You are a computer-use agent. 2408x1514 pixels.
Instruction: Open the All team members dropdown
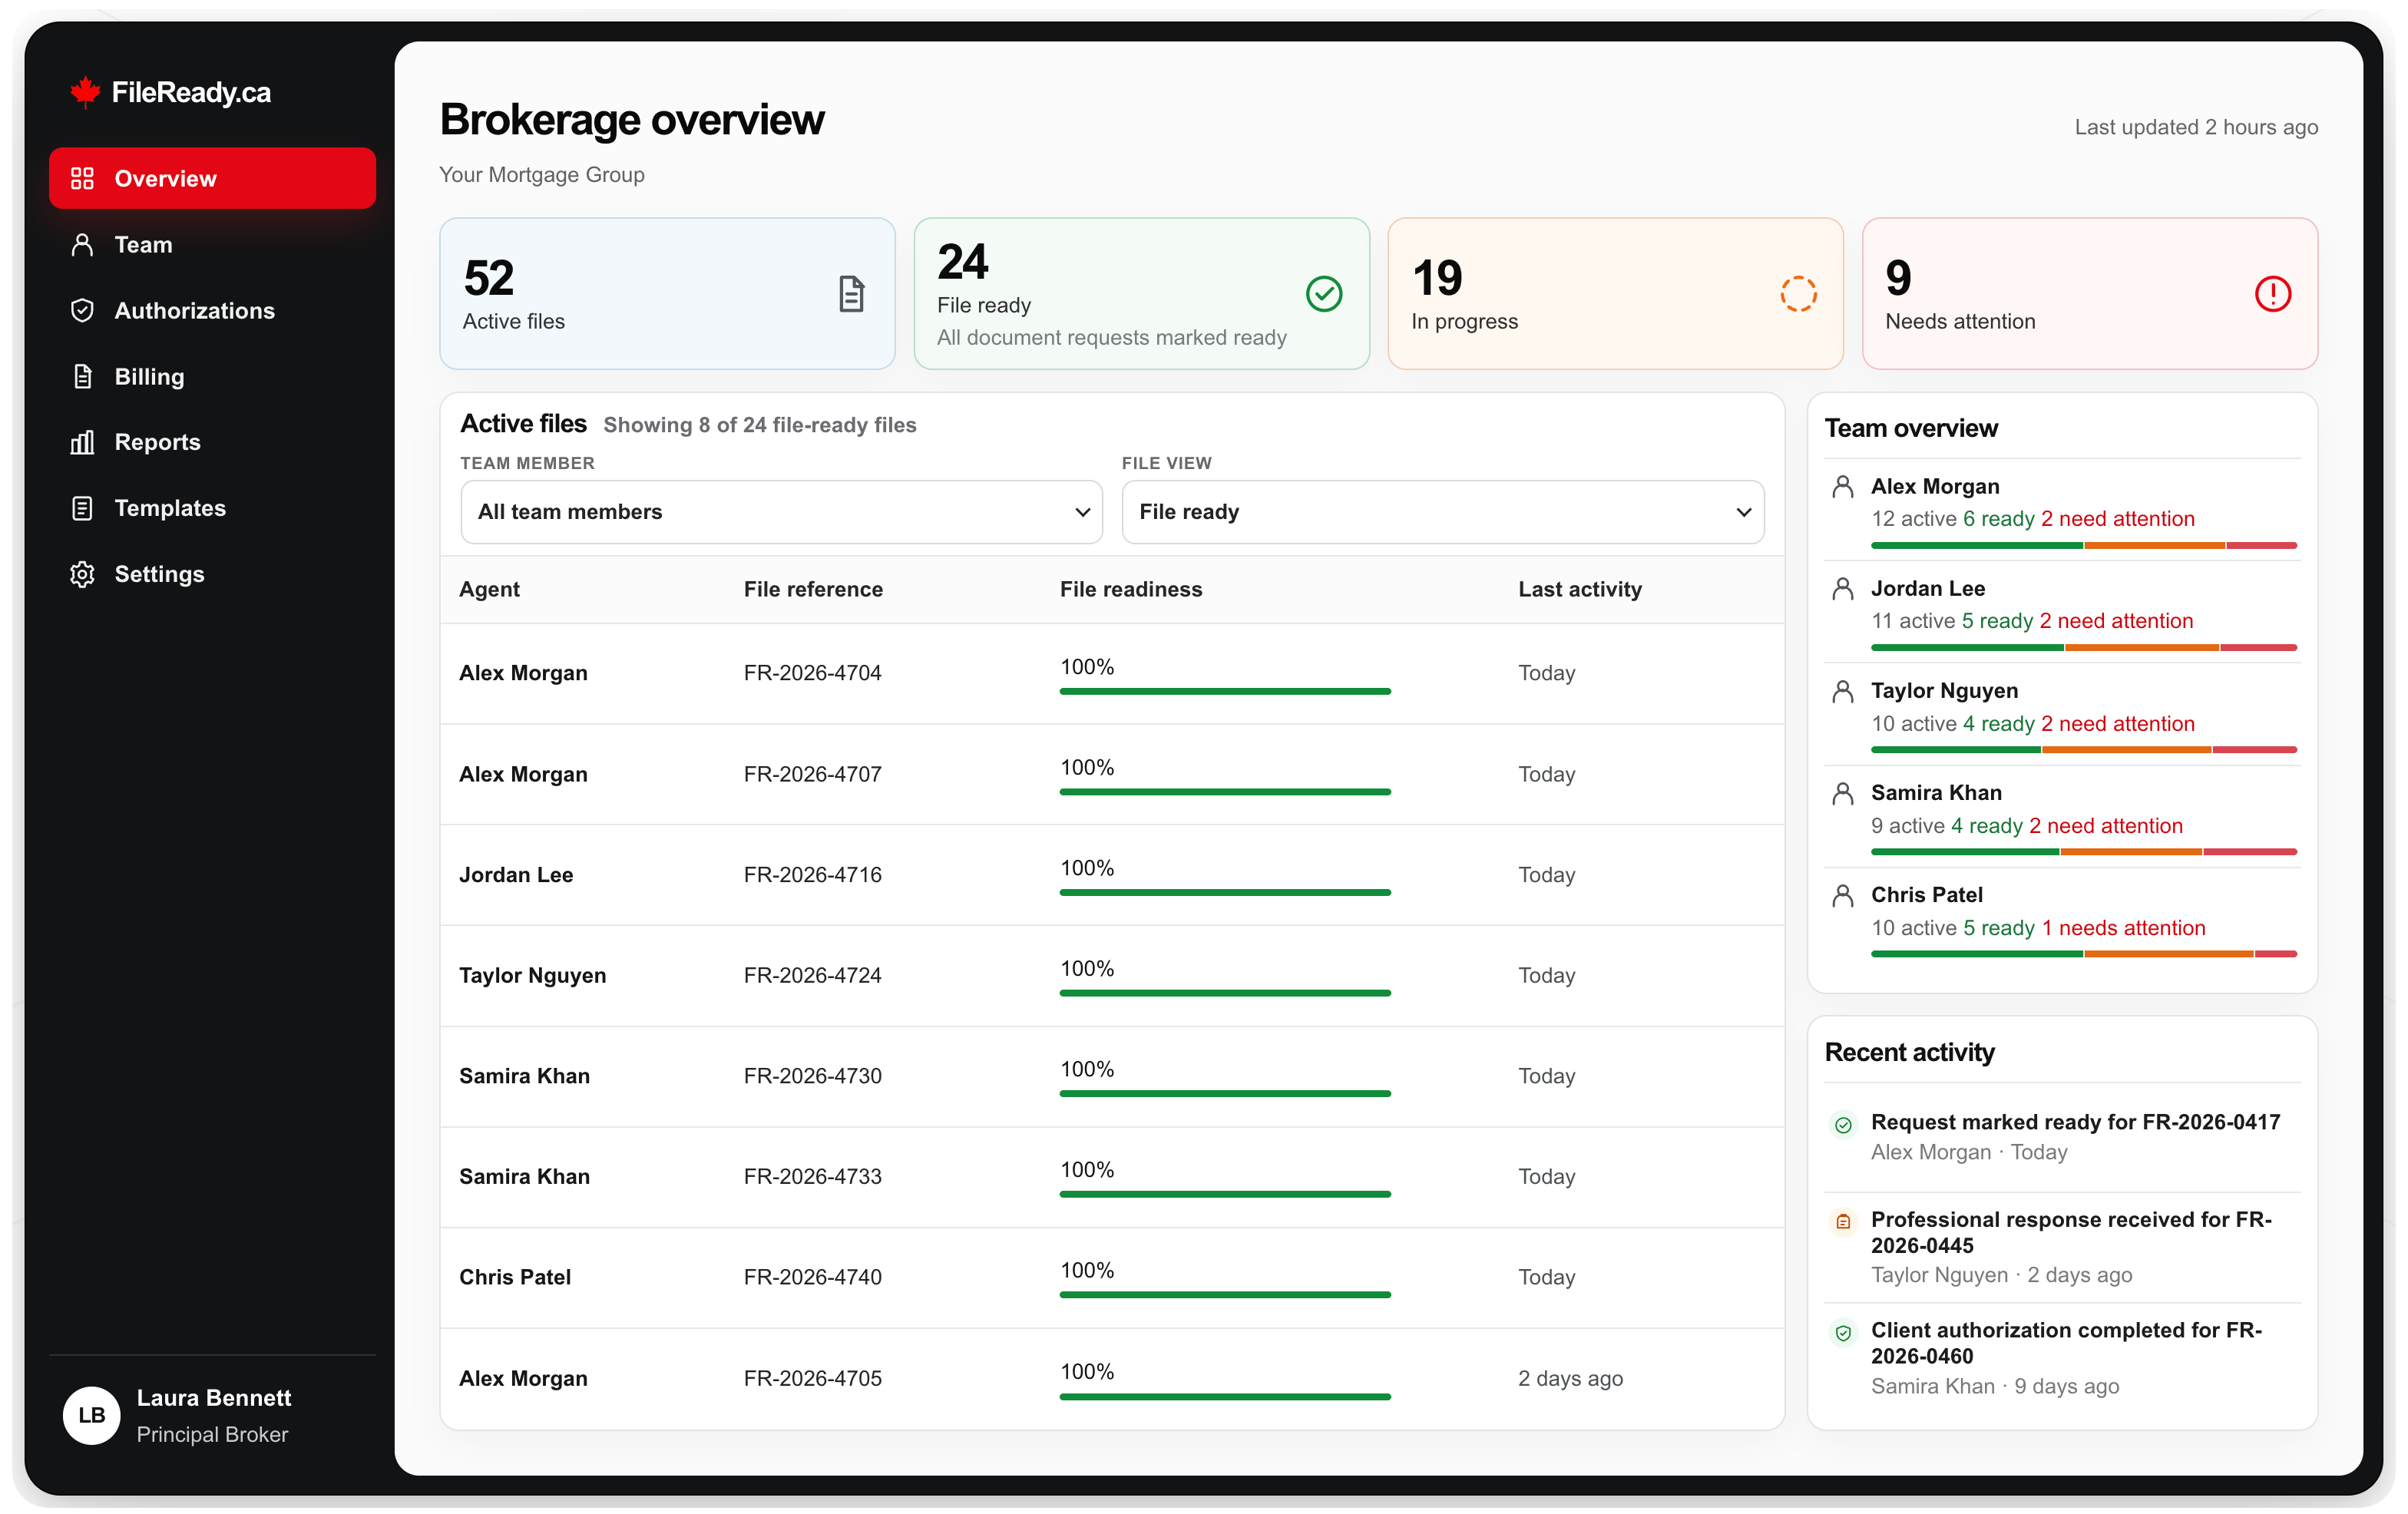point(781,512)
